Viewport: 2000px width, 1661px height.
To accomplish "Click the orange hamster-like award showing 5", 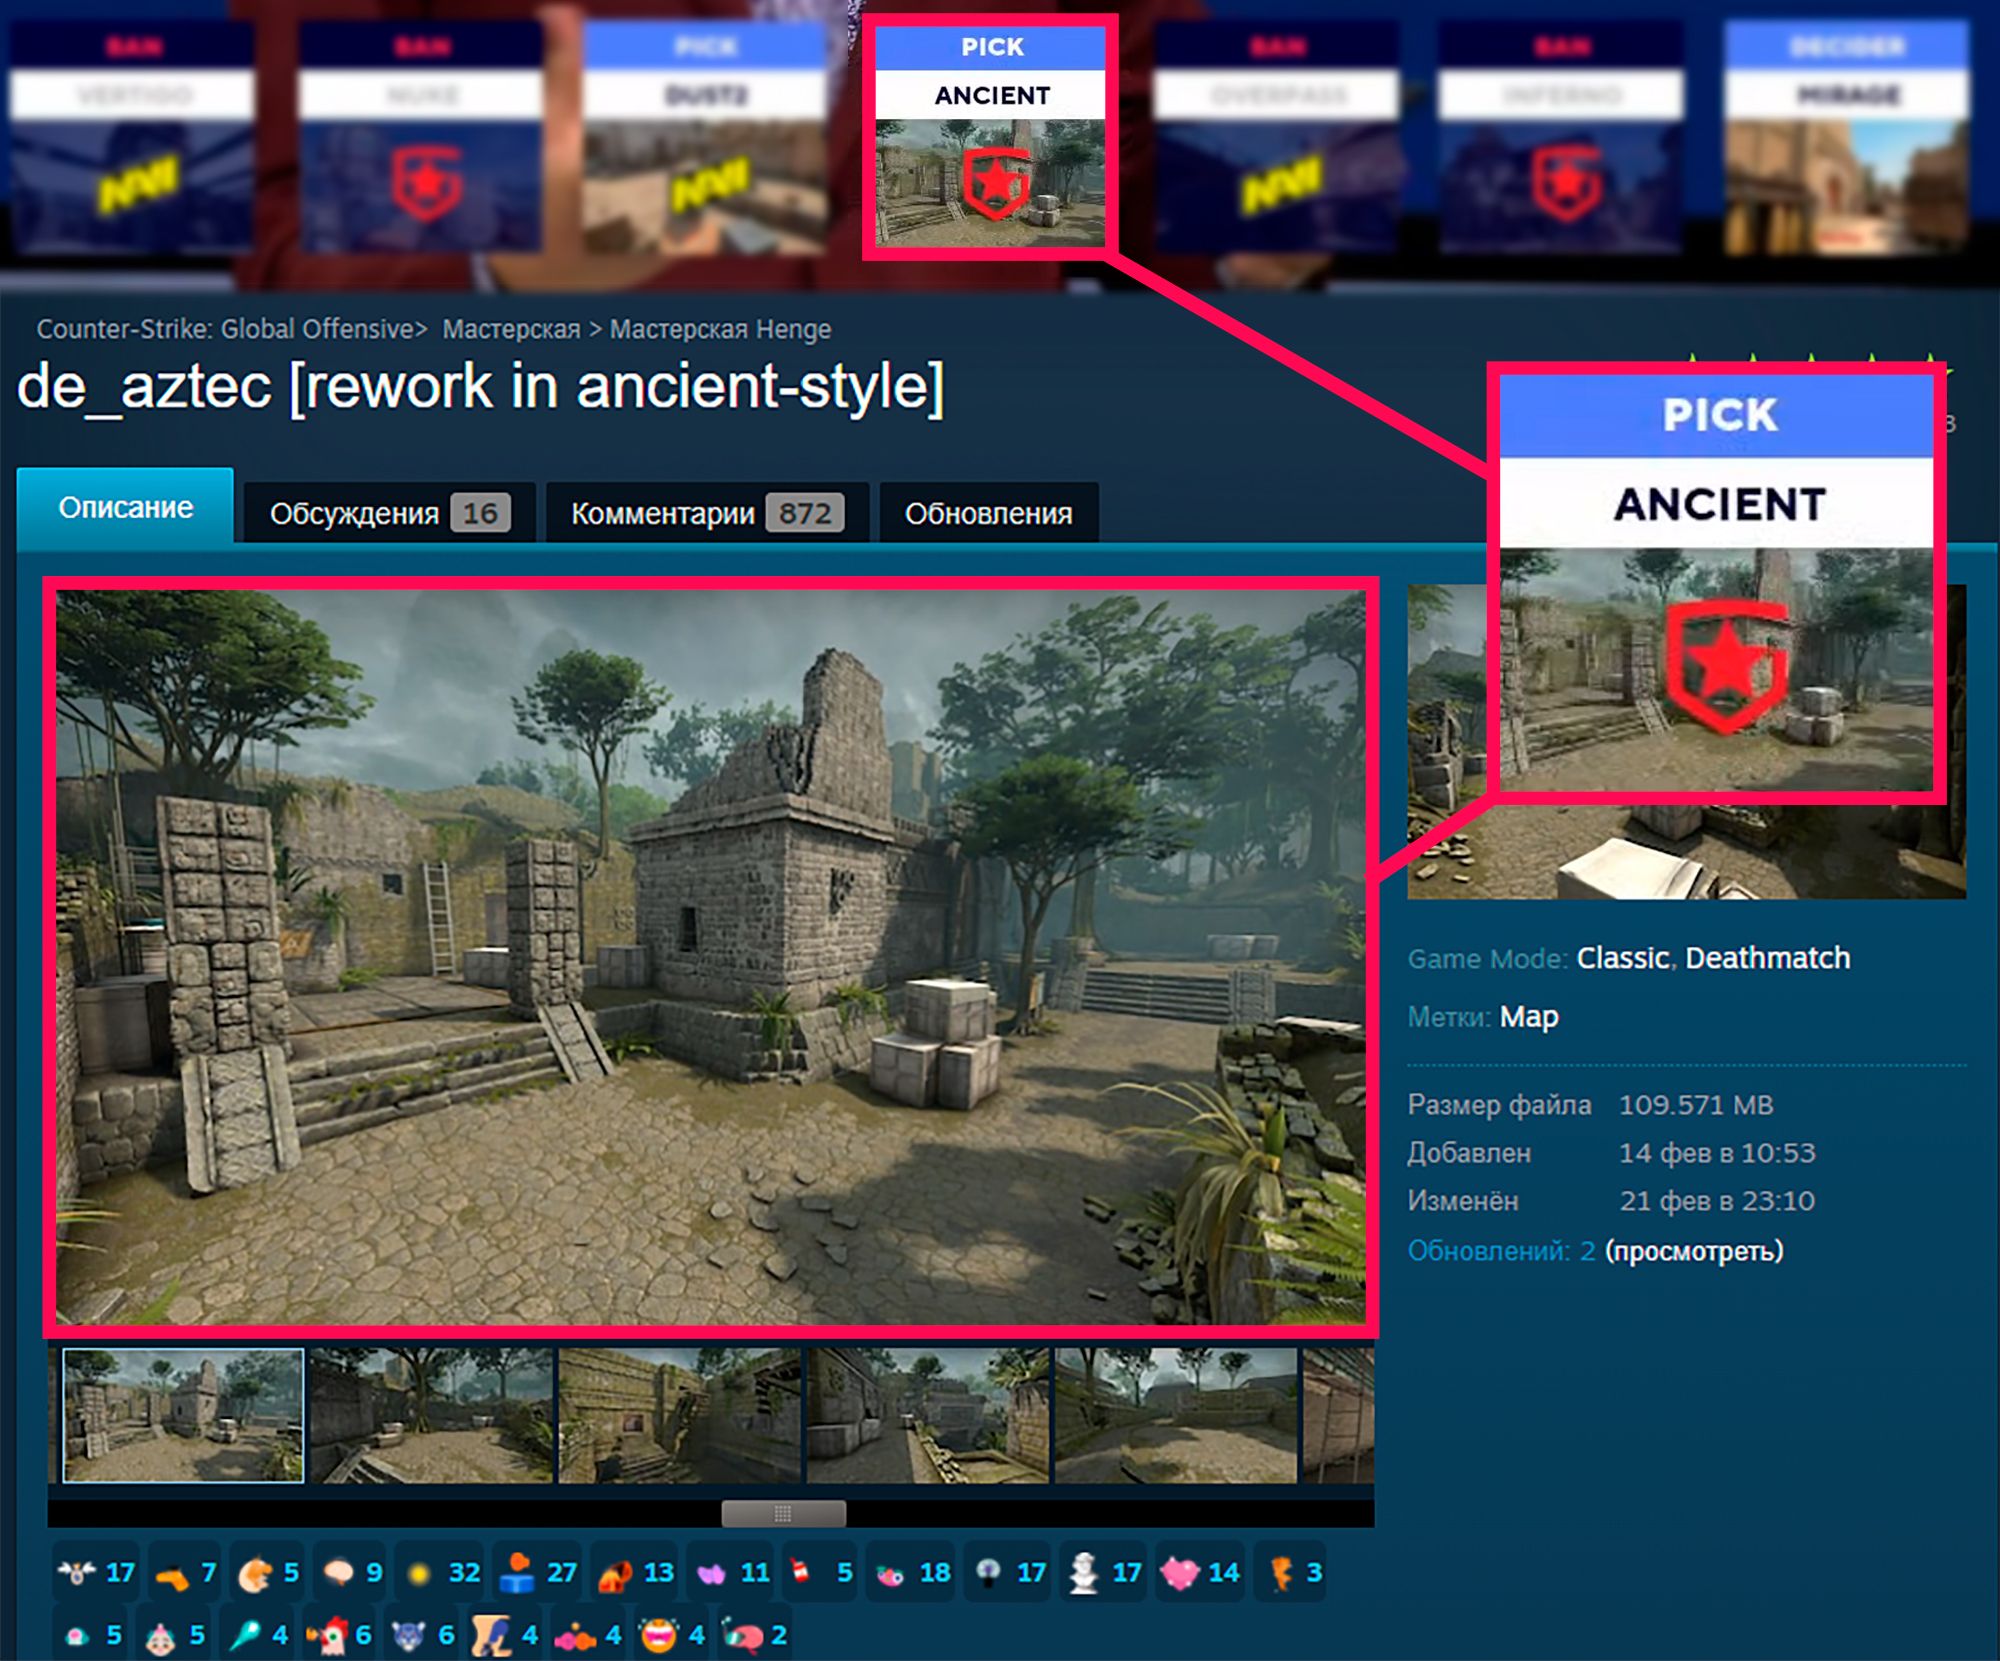I will 268,1573.
